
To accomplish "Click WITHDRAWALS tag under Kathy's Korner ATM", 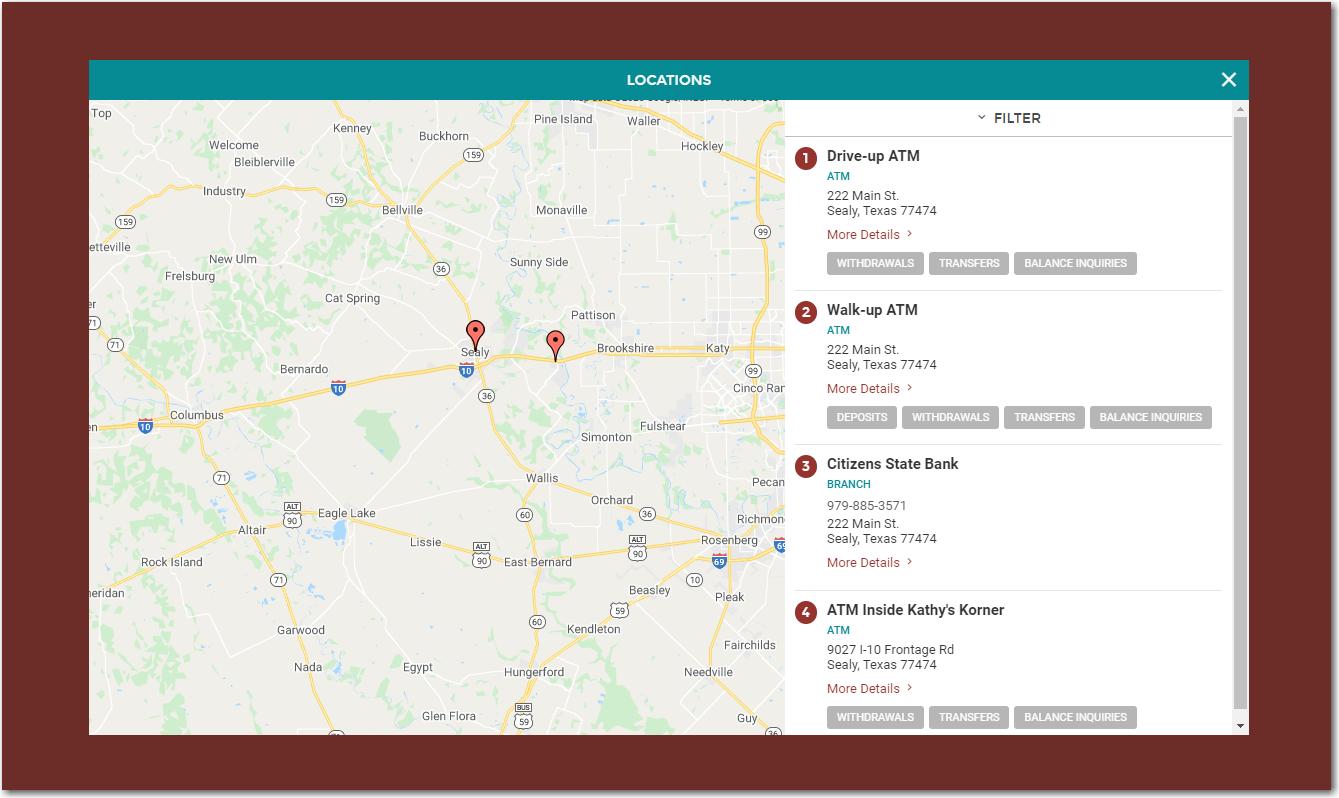I will point(875,717).
